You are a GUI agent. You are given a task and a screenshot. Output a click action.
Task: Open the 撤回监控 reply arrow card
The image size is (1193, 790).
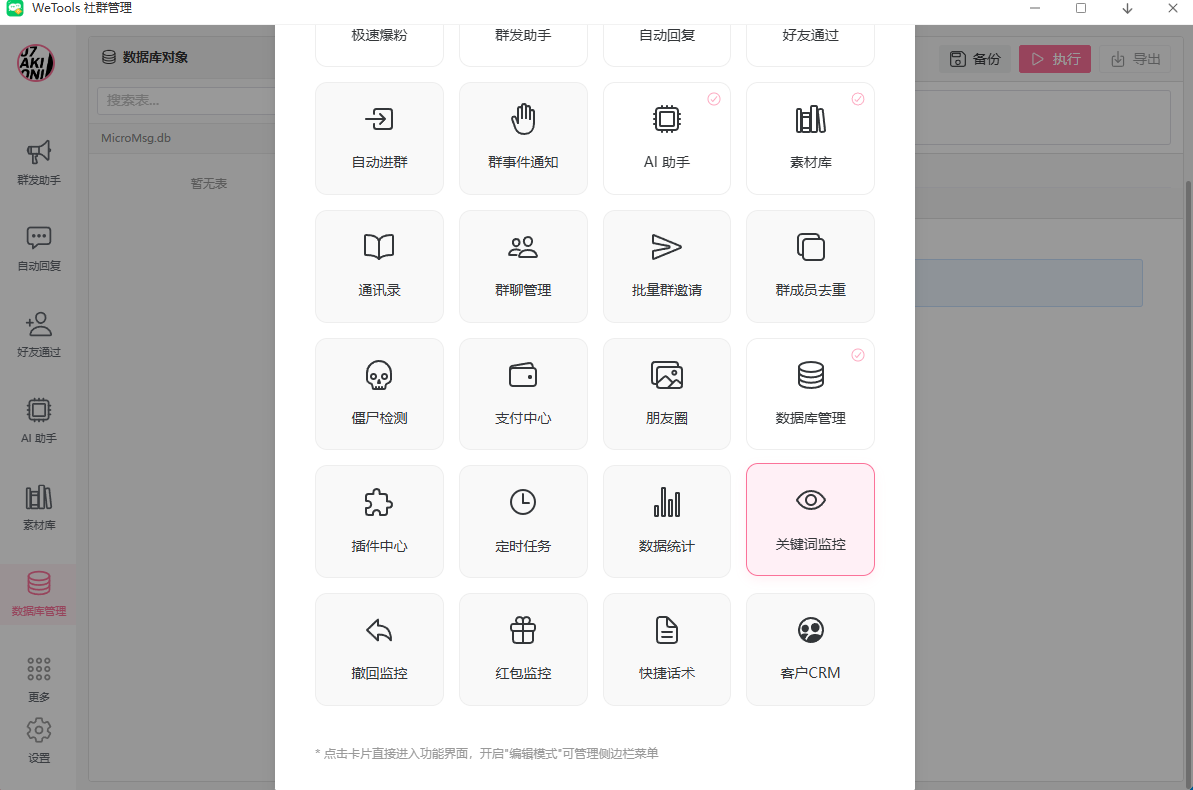pos(379,649)
